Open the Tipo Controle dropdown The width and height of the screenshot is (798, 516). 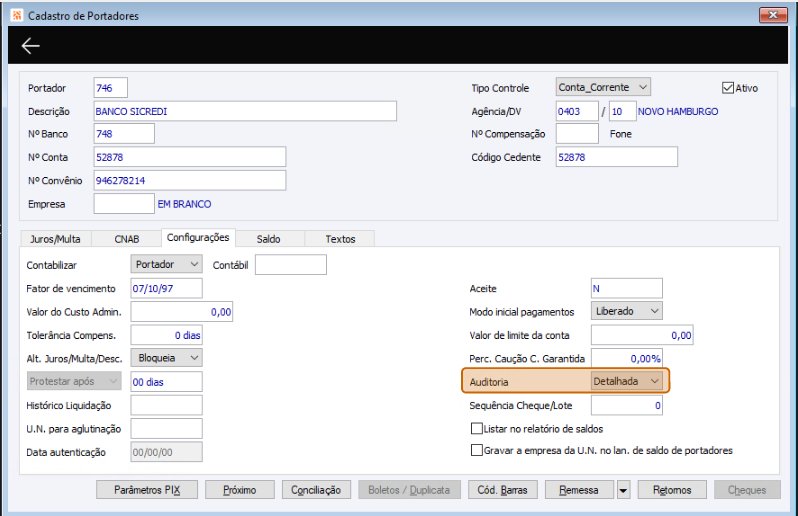click(x=603, y=88)
